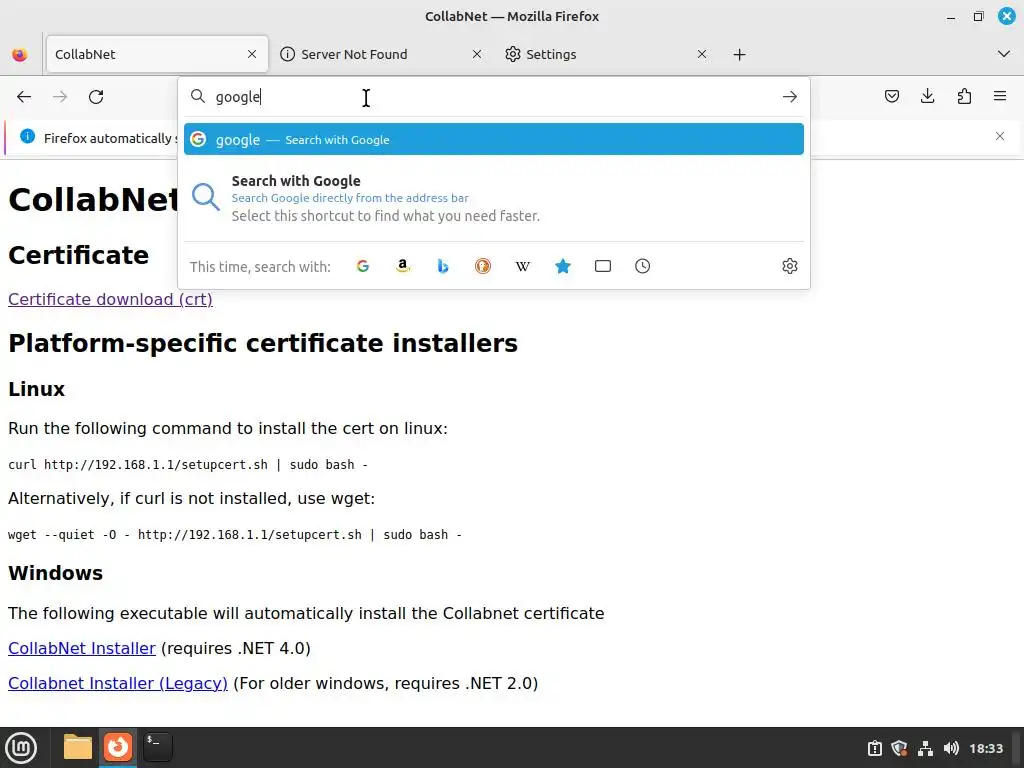
Task: Search this time with Amazon
Action: (x=403, y=266)
